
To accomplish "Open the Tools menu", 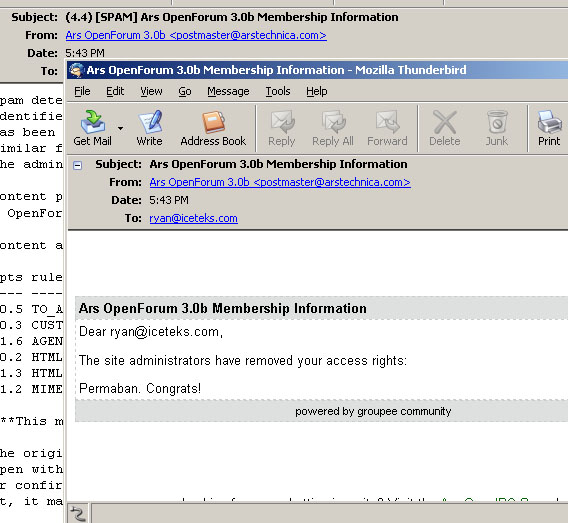I will point(278,91).
